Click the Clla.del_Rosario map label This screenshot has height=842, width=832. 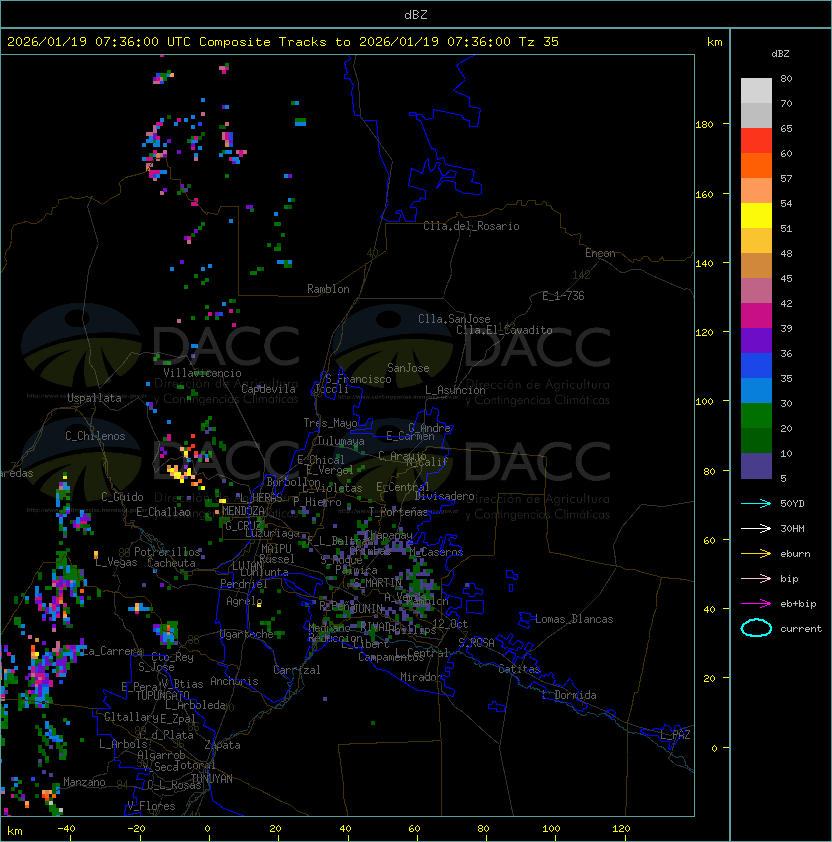coord(471,226)
